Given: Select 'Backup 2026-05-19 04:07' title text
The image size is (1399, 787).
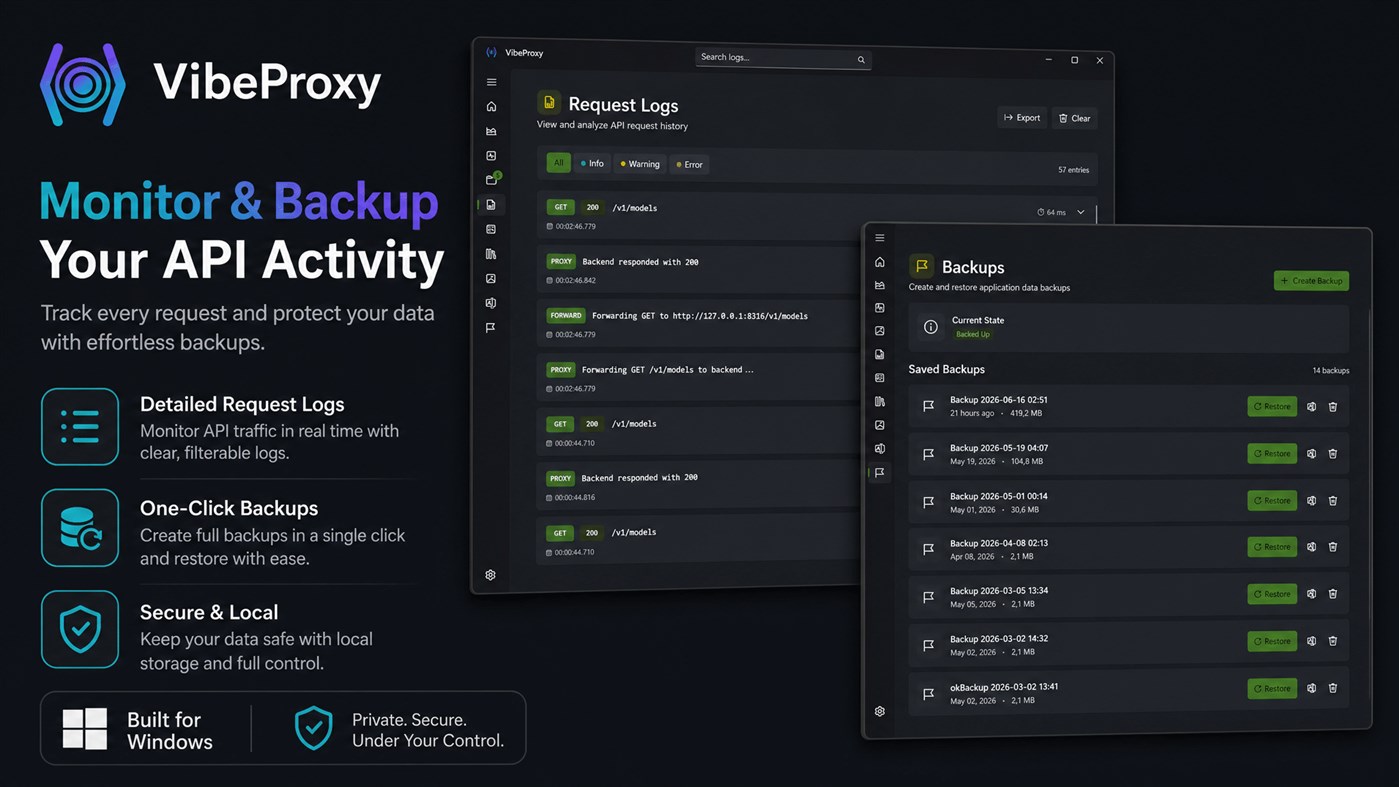Looking at the screenshot, I should (x=999, y=448).
